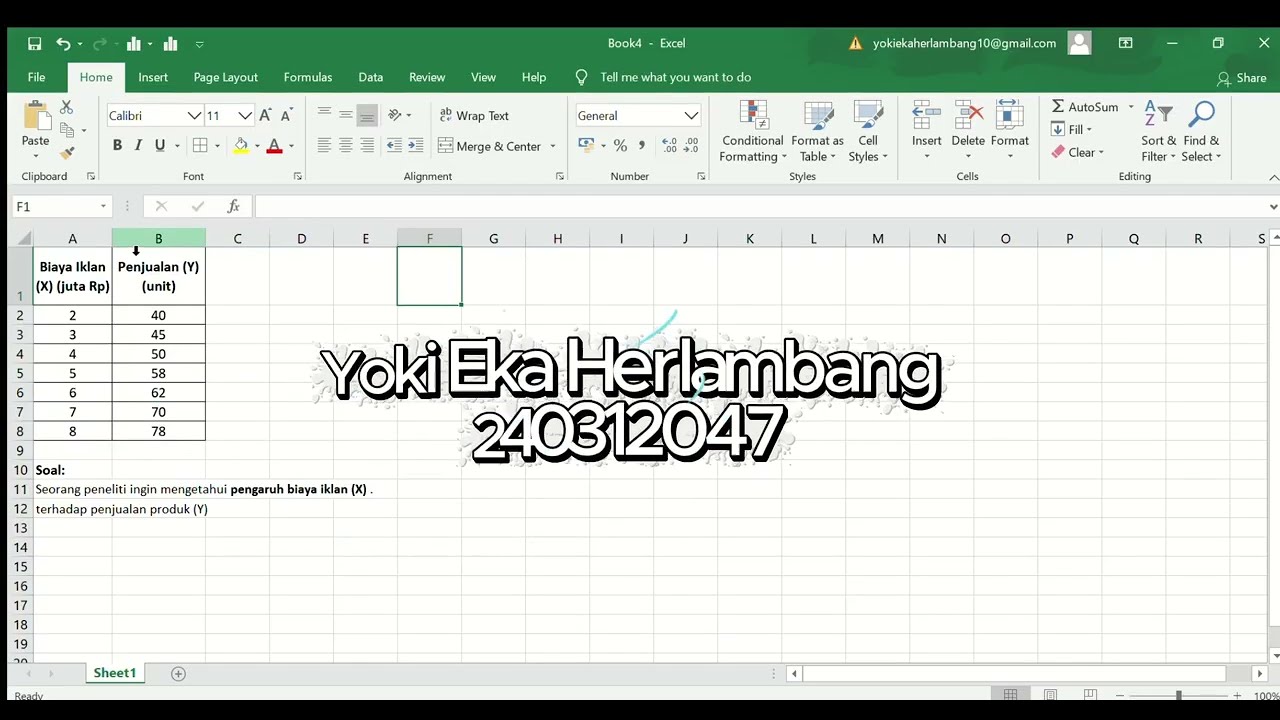Click Decrease Decimal icon
The image size is (1280, 720).
tap(692, 146)
